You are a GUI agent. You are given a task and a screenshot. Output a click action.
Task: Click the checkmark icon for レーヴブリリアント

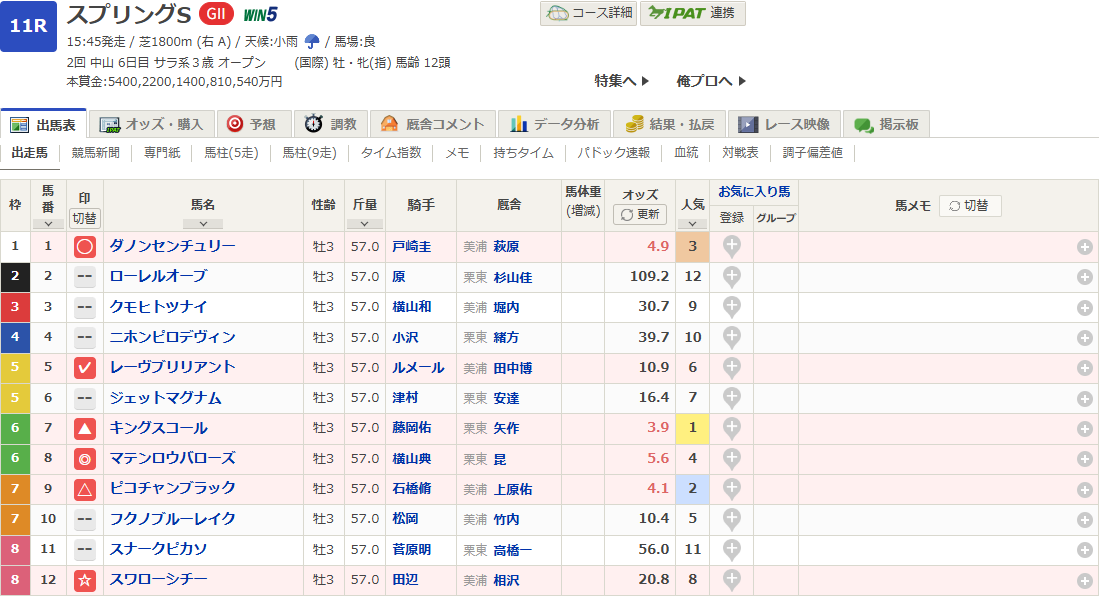click(x=85, y=368)
